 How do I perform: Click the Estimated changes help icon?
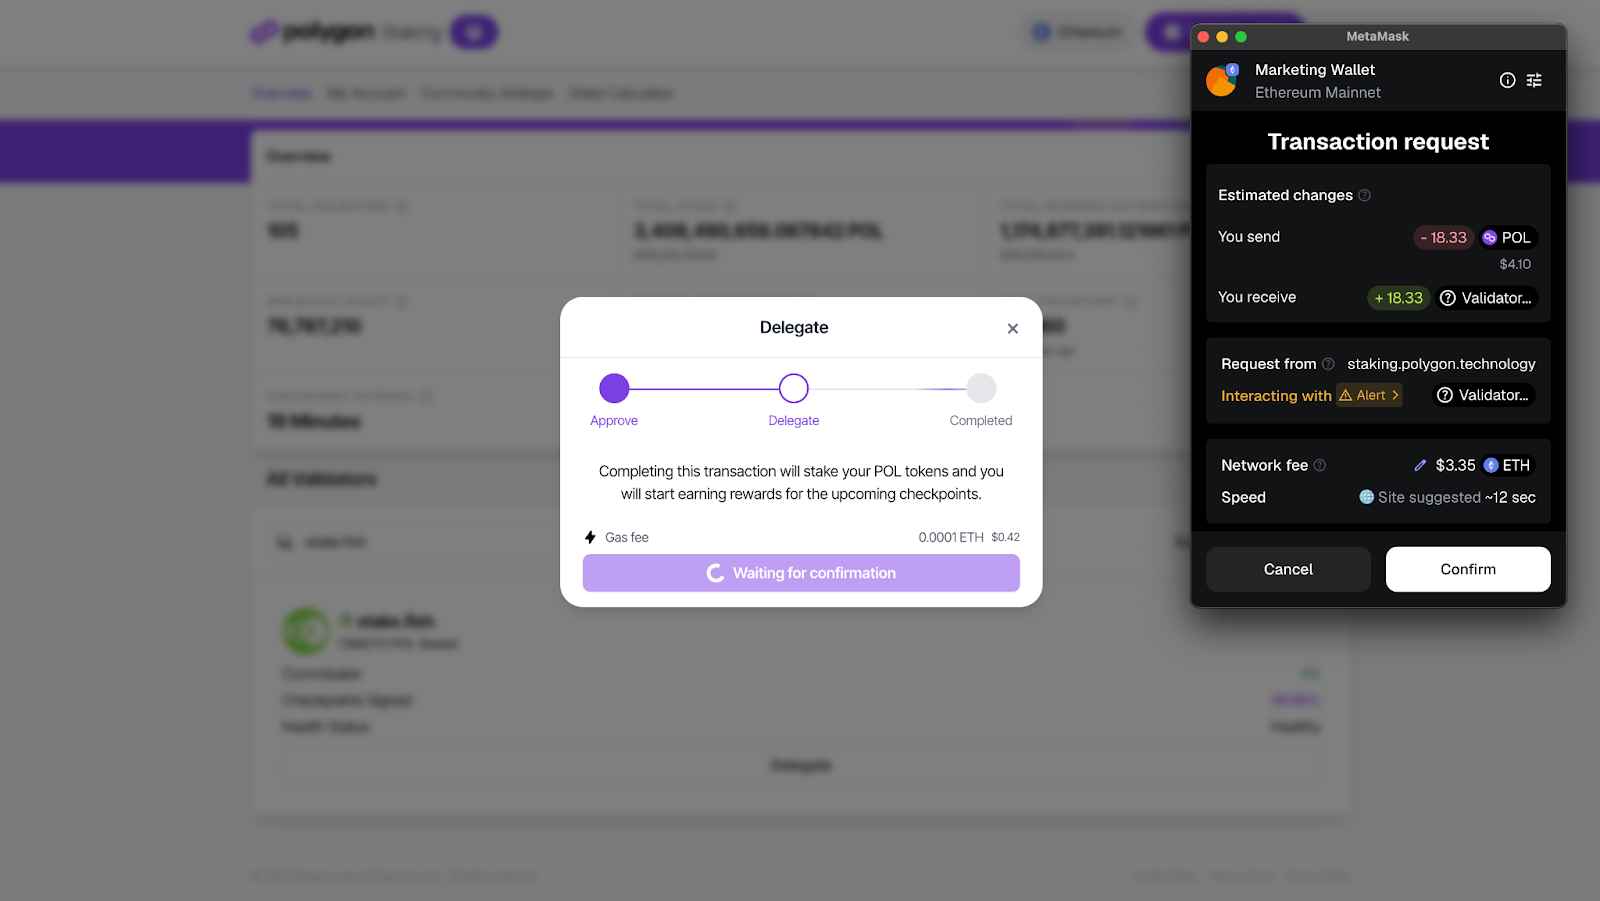1364,195
